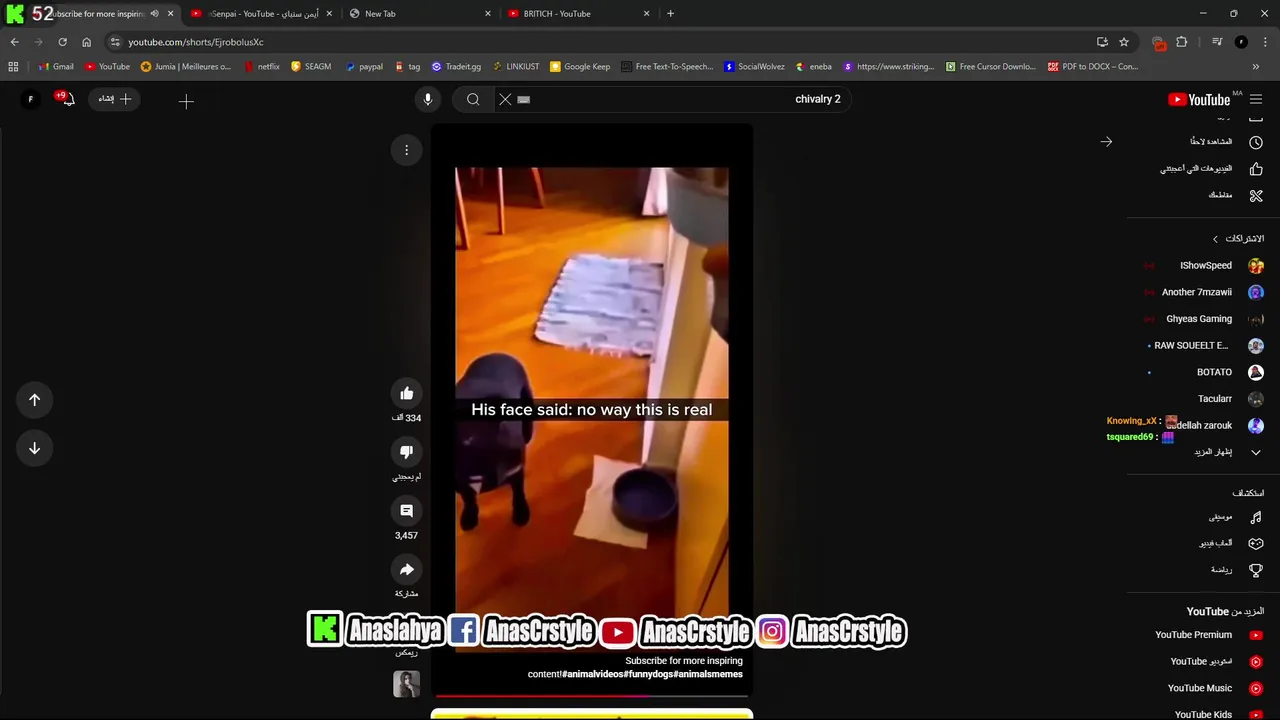The width and height of the screenshot is (1280, 720).
Task: Open the media controls icon in the Chrome toolbar
Action: [x=1217, y=42]
